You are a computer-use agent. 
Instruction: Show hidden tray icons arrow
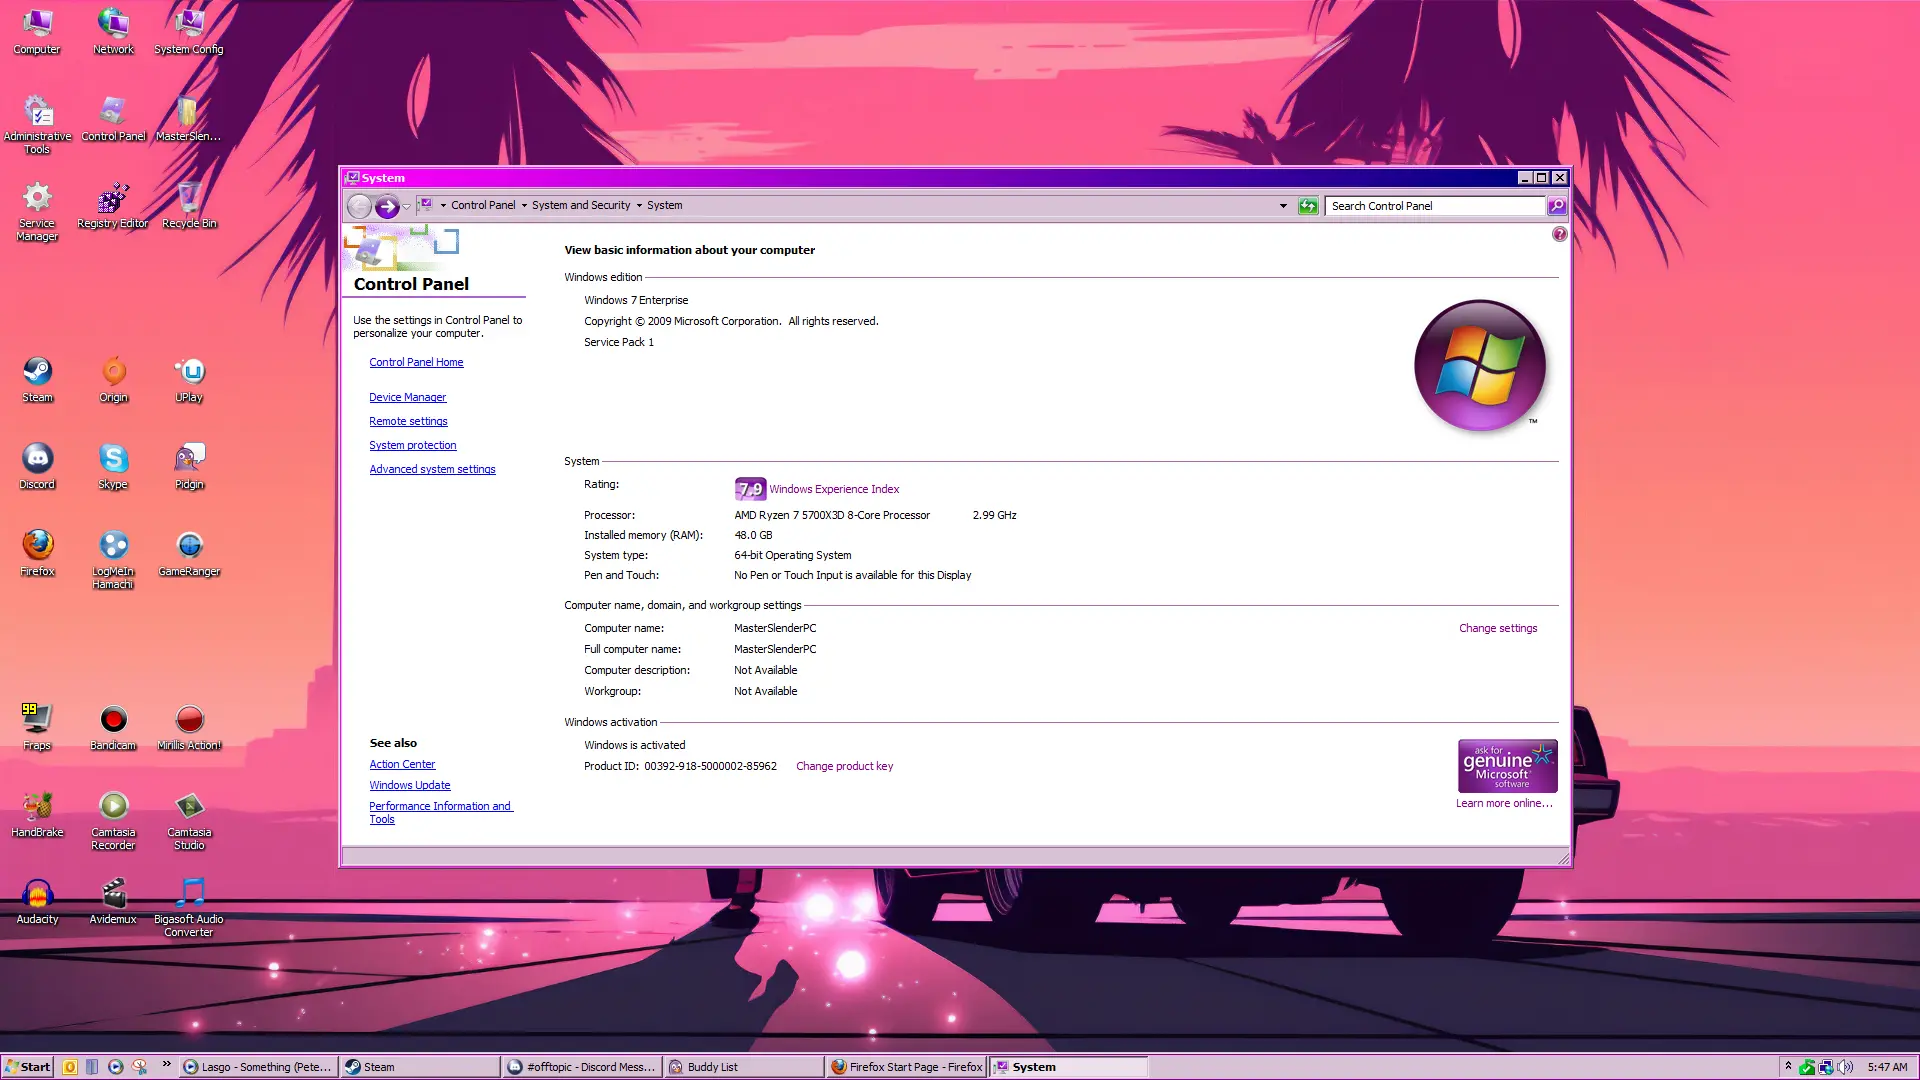click(1788, 1067)
